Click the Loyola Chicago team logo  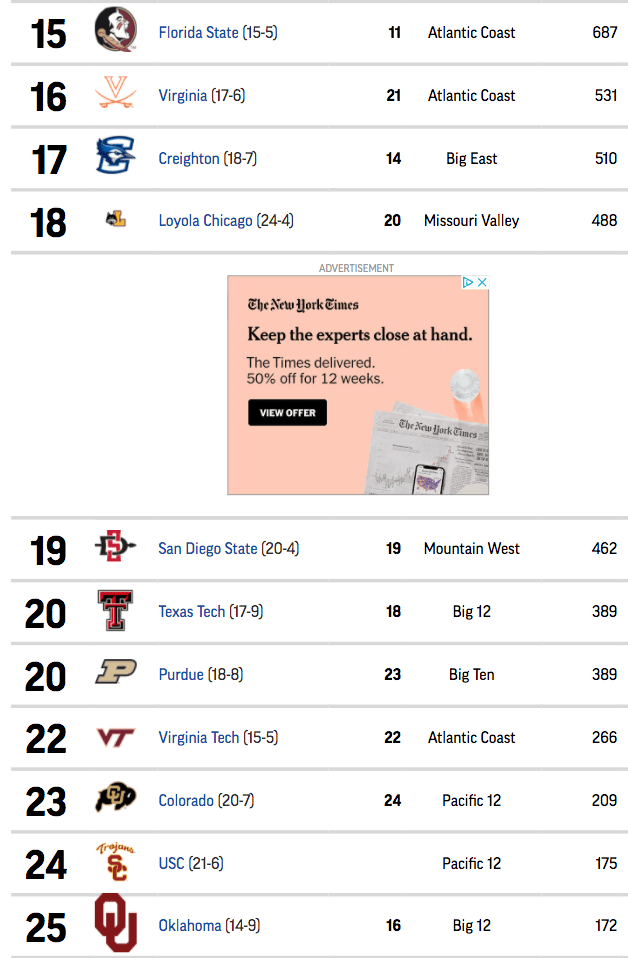pyautogui.click(x=115, y=219)
